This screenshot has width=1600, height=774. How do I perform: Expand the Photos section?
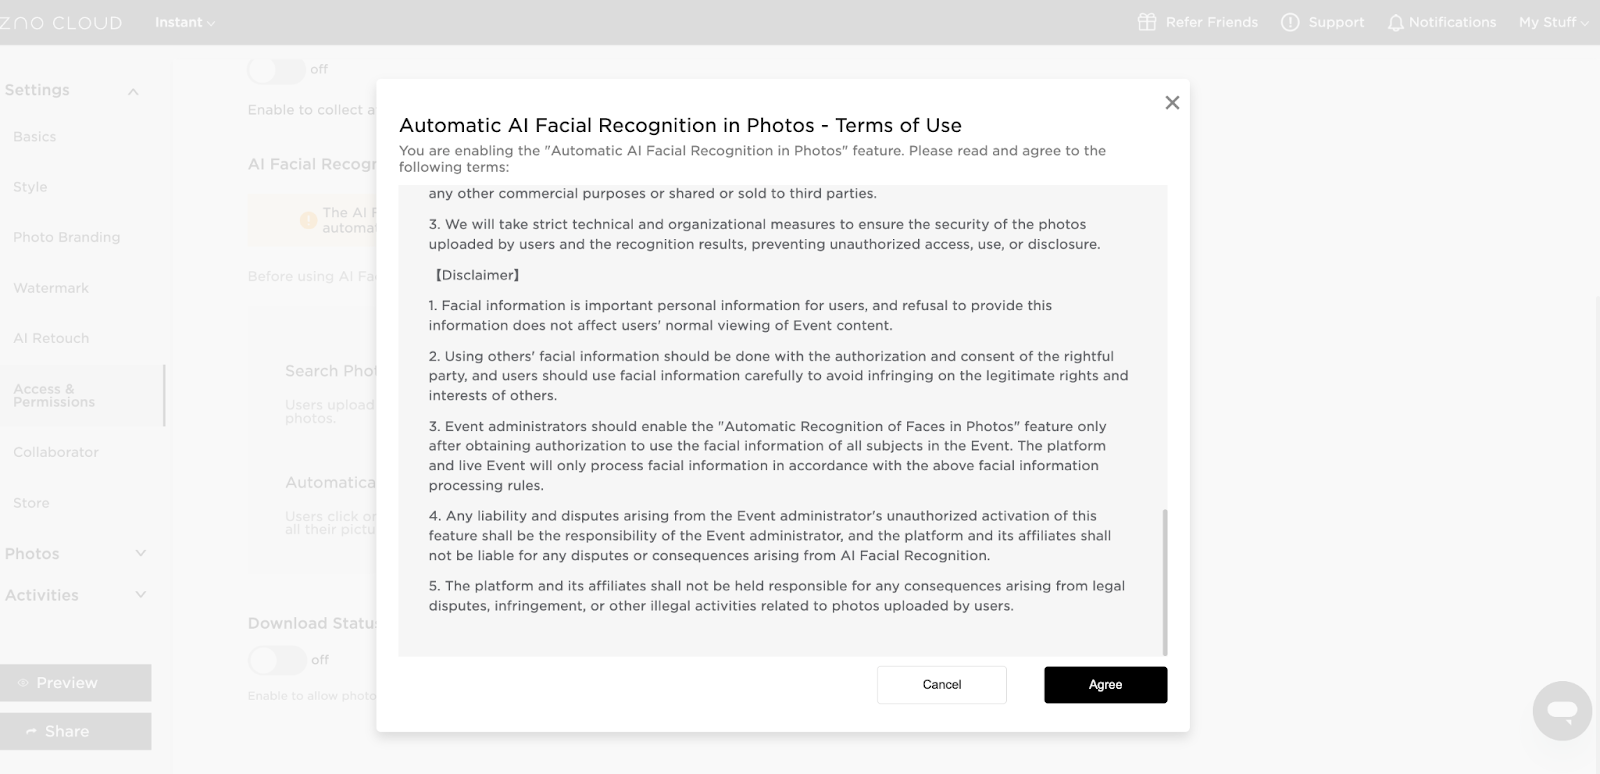click(140, 553)
